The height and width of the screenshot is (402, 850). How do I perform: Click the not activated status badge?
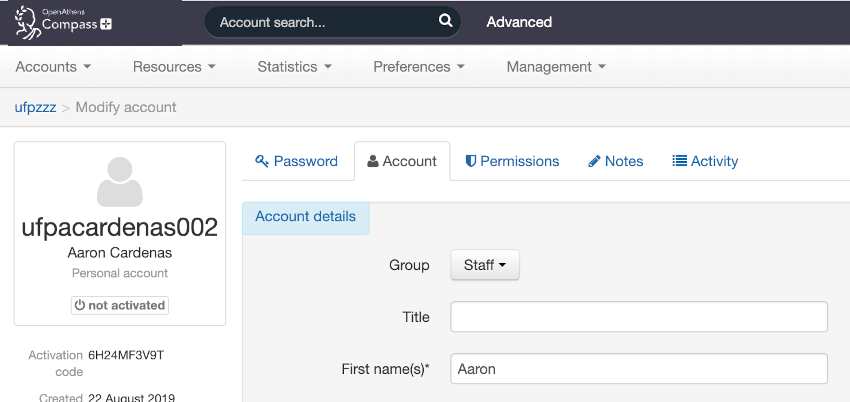point(120,305)
